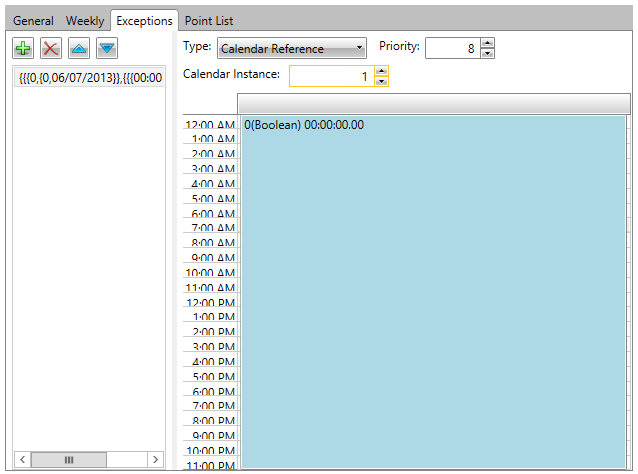638x474 pixels.
Task: Click inside the Priority number field
Action: tap(451, 48)
